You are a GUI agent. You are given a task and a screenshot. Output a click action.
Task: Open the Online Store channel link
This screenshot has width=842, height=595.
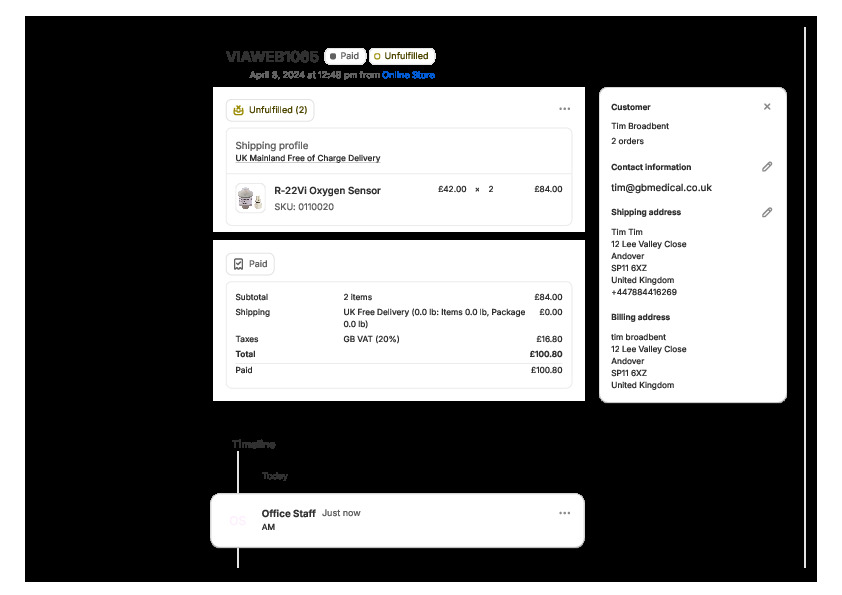click(x=408, y=75)
